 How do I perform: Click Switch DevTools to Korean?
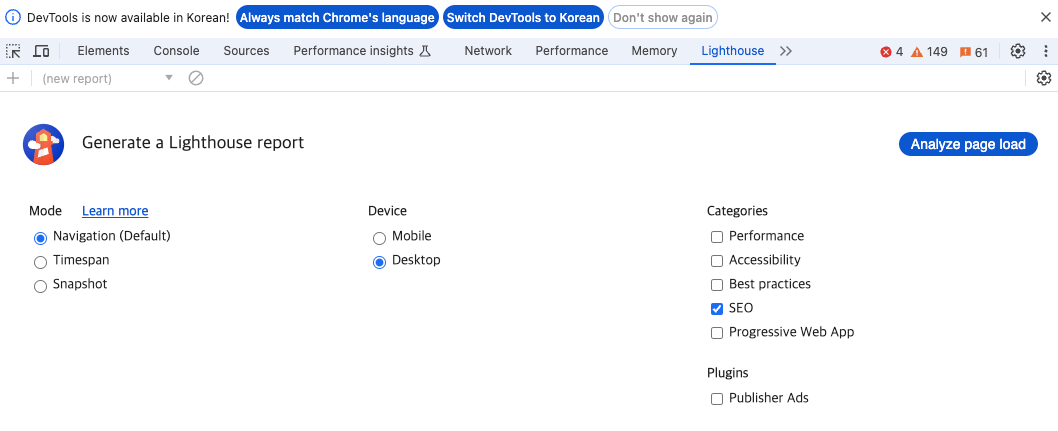coord(523,18)
